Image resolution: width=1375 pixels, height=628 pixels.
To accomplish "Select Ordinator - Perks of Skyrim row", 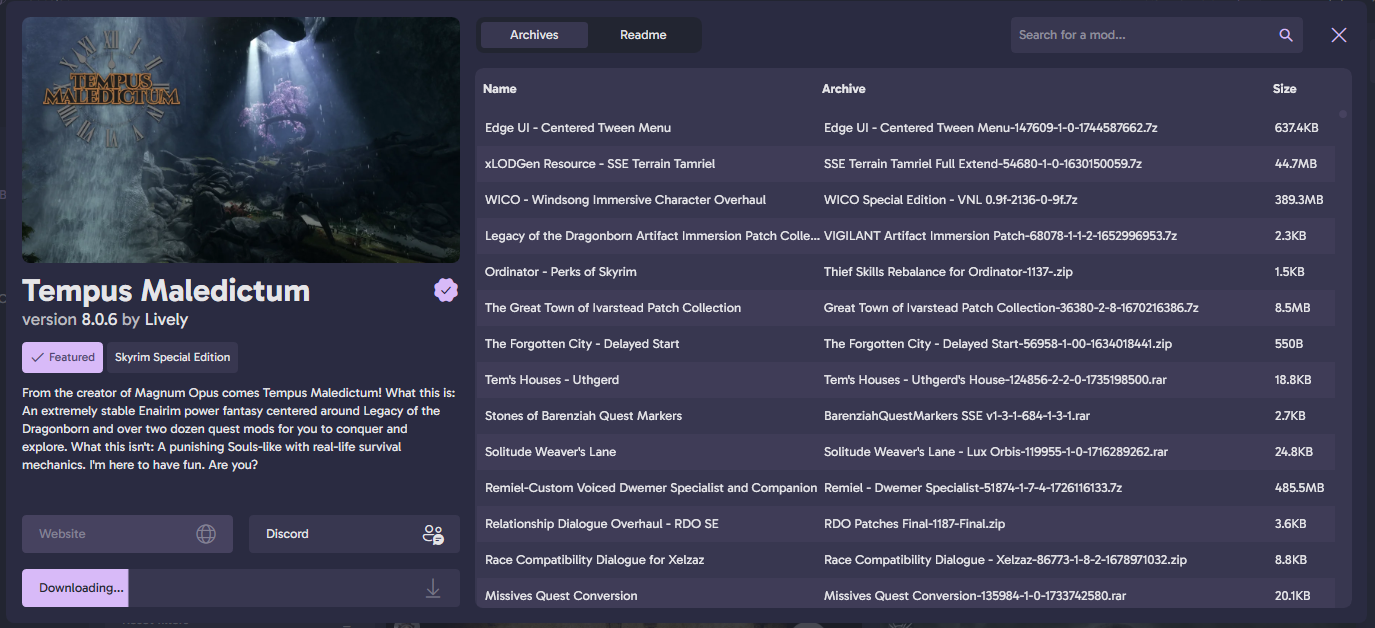I will tap(905, 272).
